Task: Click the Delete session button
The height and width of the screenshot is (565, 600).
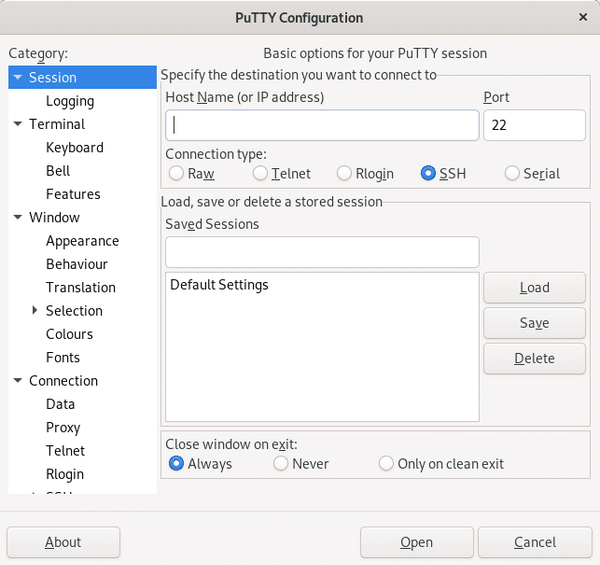Action: click(x=534, y=358)
